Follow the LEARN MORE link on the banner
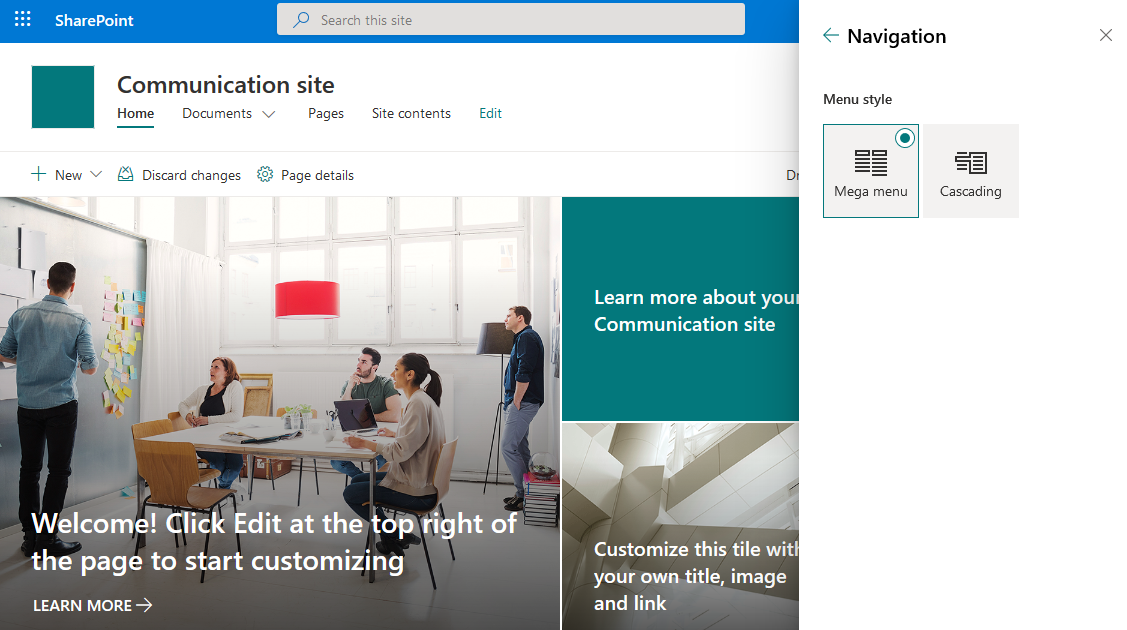The image size is (1127, 630). [80, 605]
